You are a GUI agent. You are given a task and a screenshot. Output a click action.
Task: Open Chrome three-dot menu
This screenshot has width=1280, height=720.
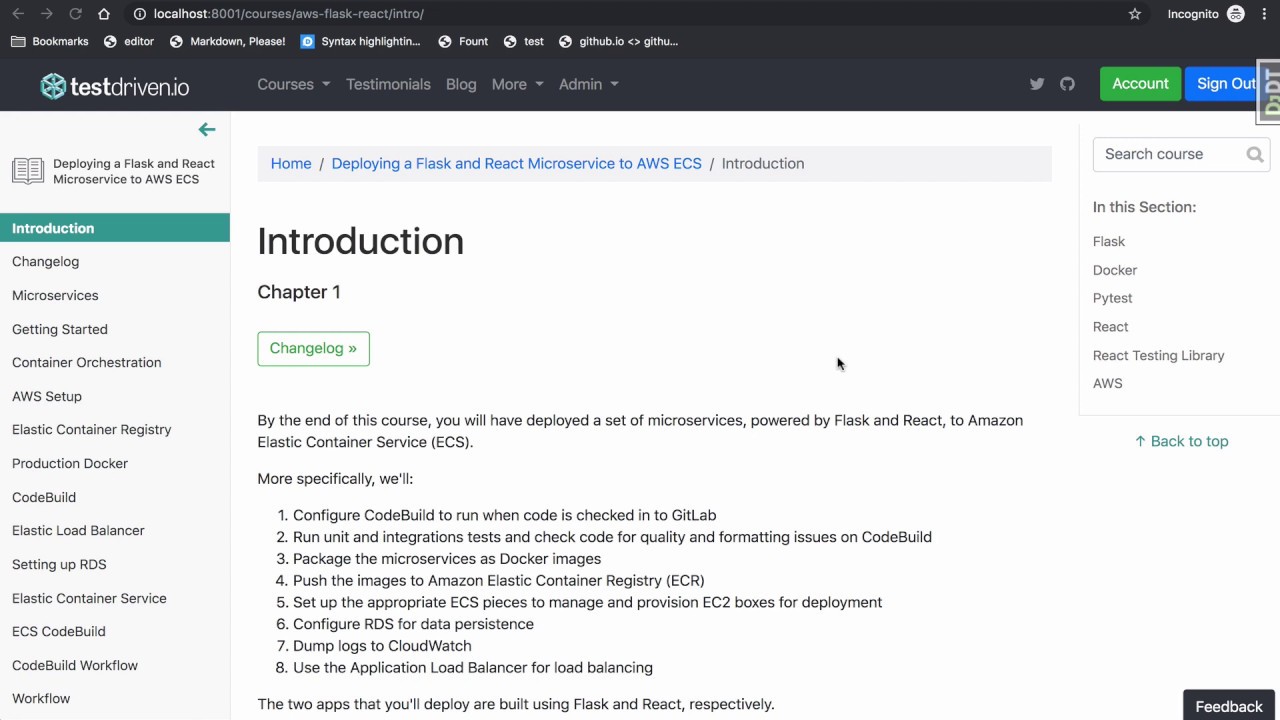click(1264, 14)
